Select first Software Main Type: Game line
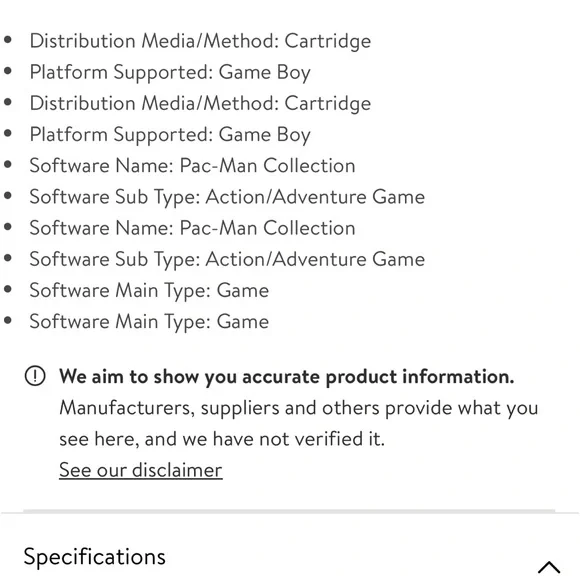Screen dimensions: 580x580 (149, 290)
